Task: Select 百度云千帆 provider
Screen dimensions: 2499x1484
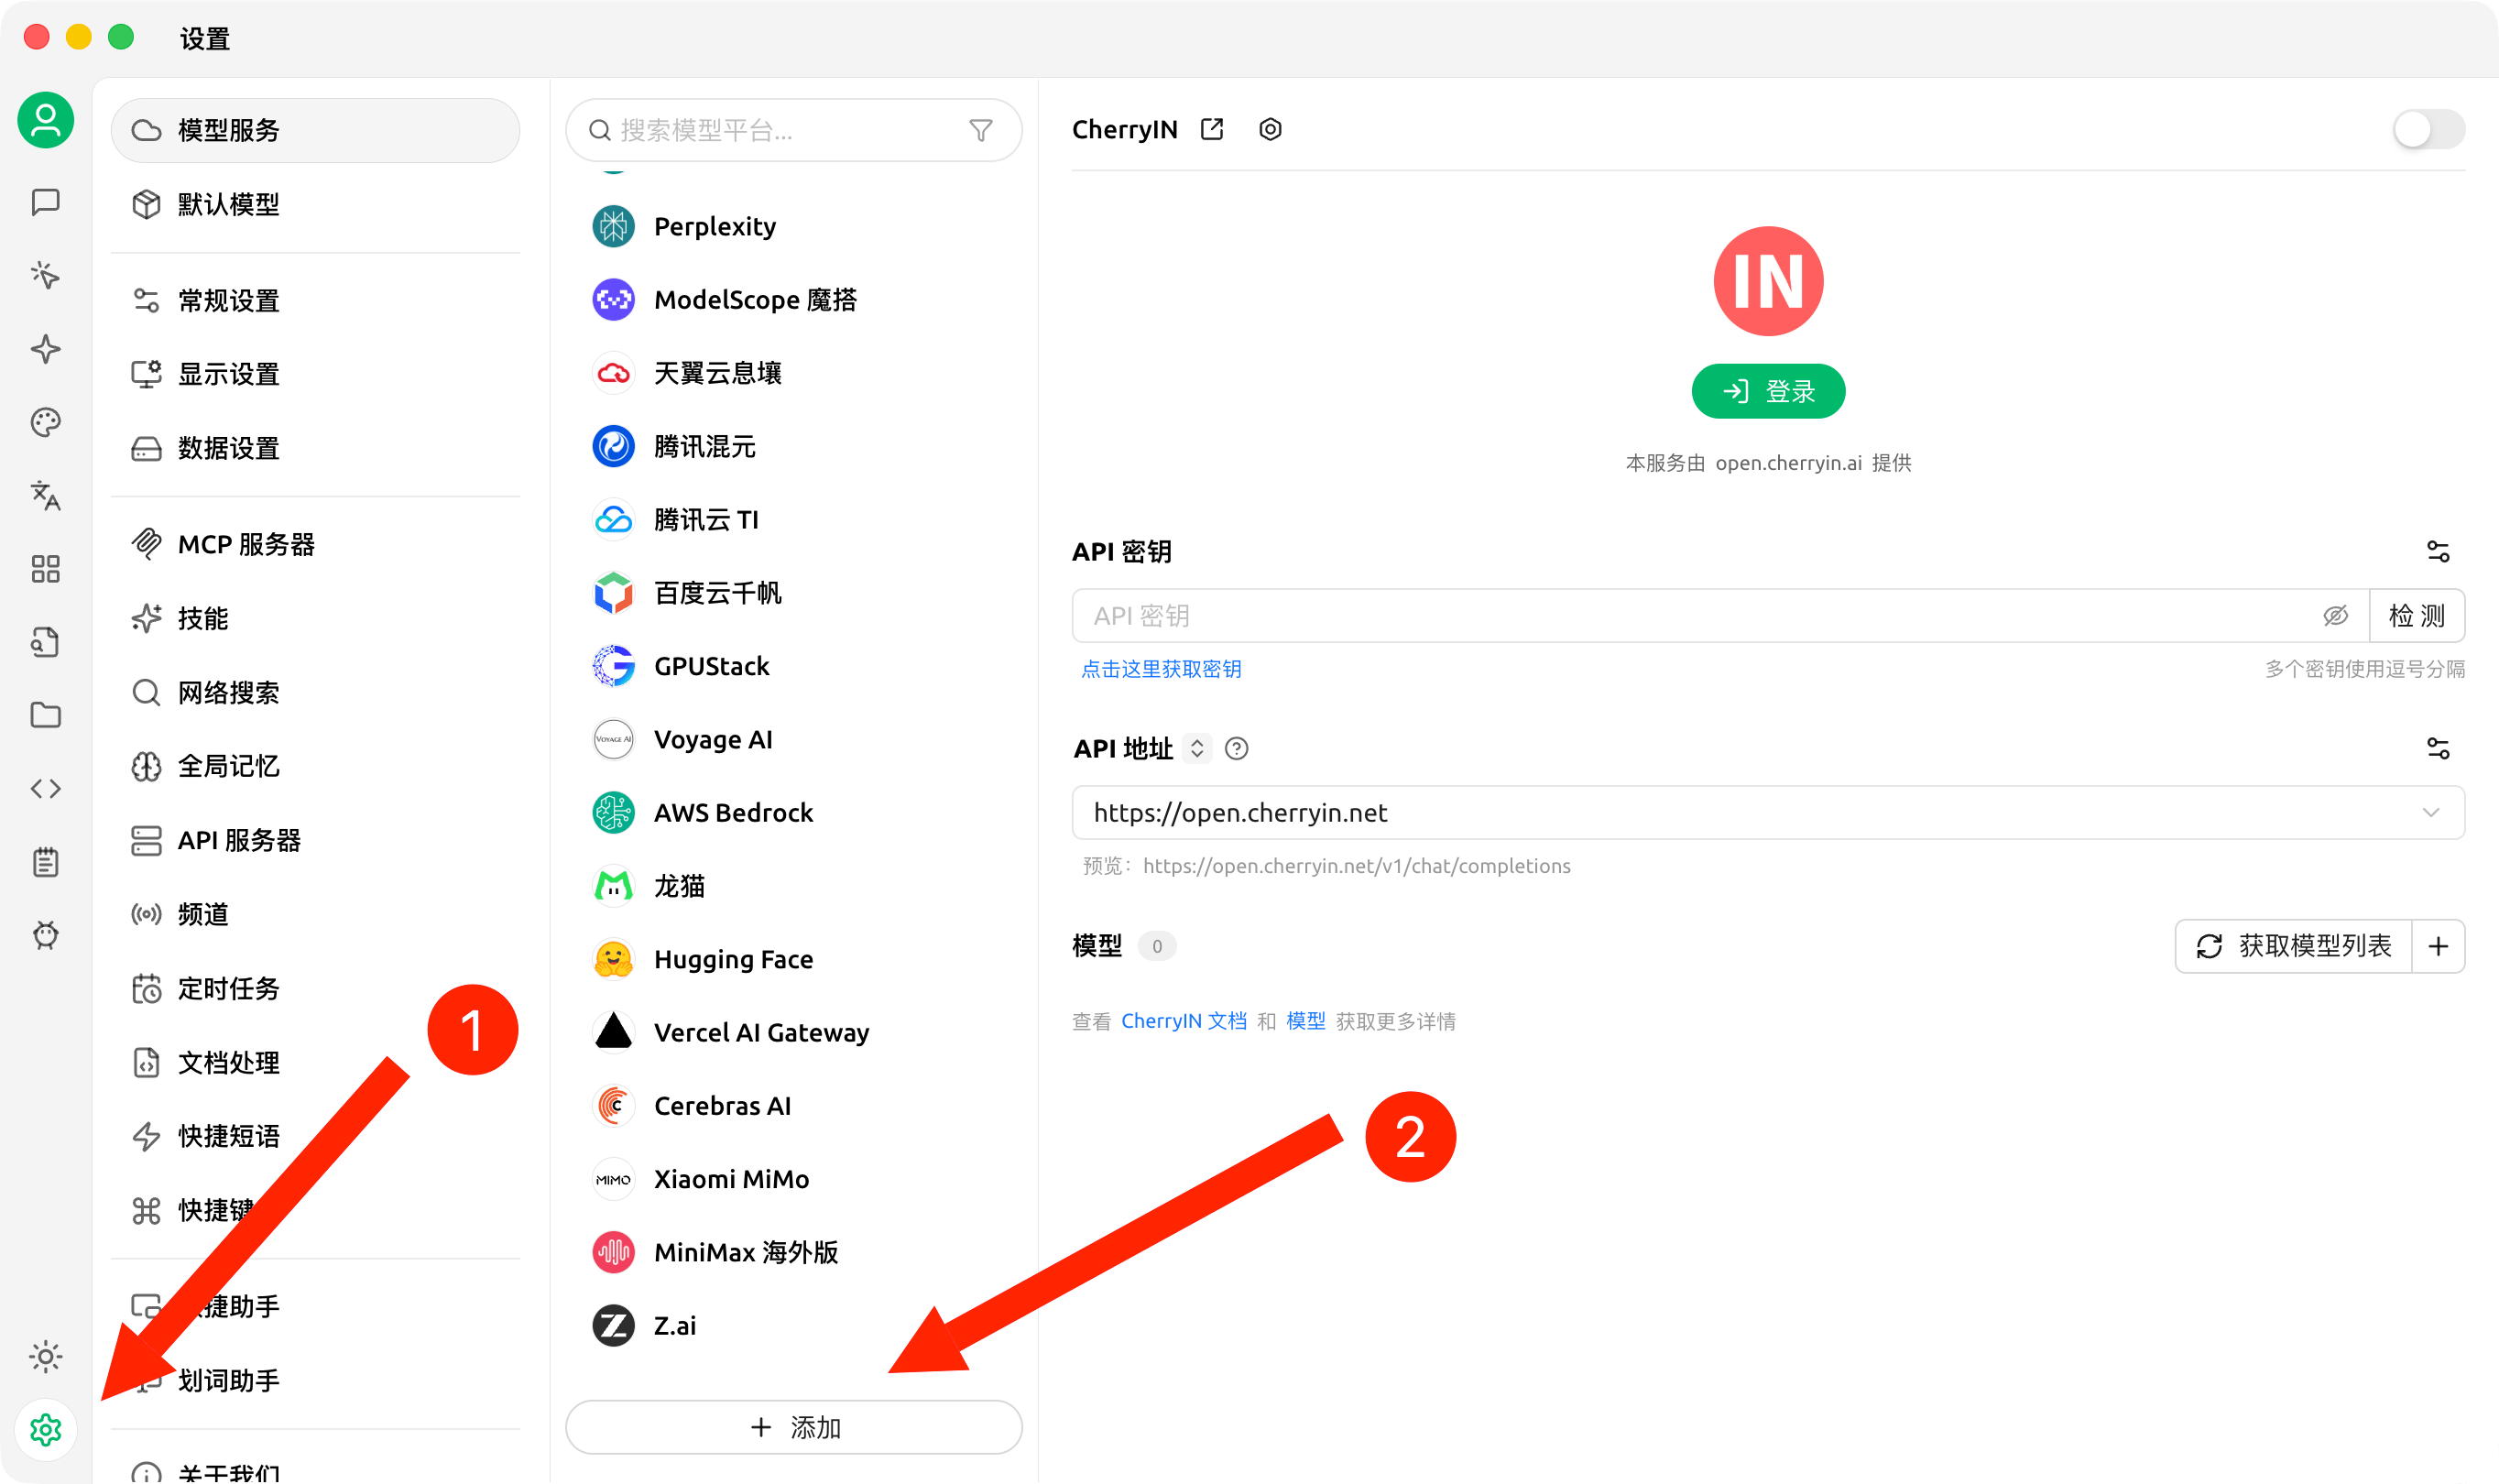Action: [x=794, y=593]
